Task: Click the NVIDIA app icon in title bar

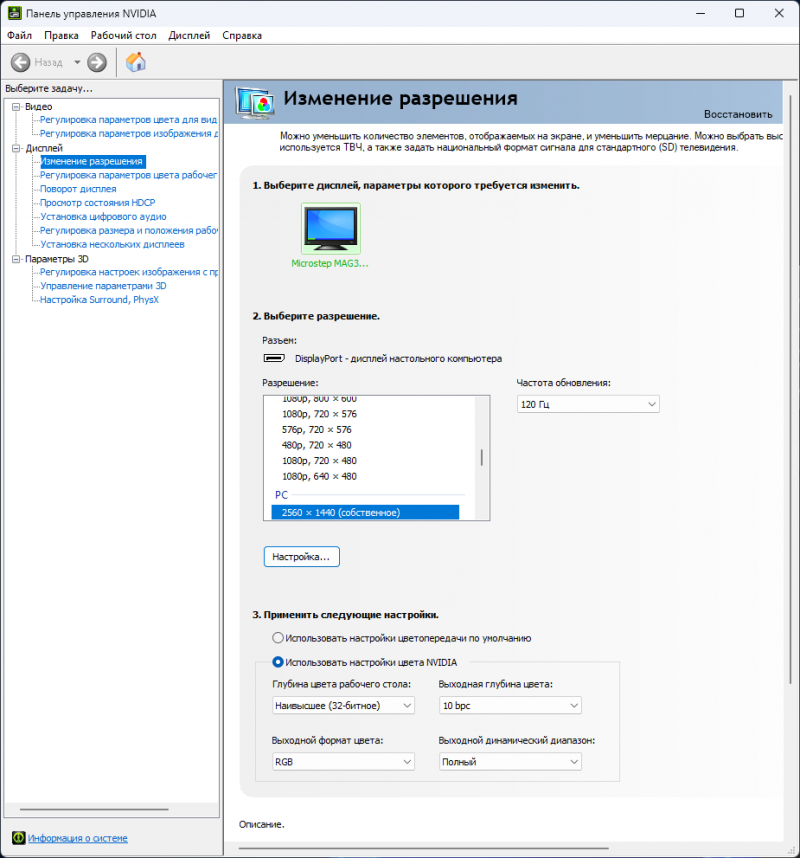Action: [14, 13]
